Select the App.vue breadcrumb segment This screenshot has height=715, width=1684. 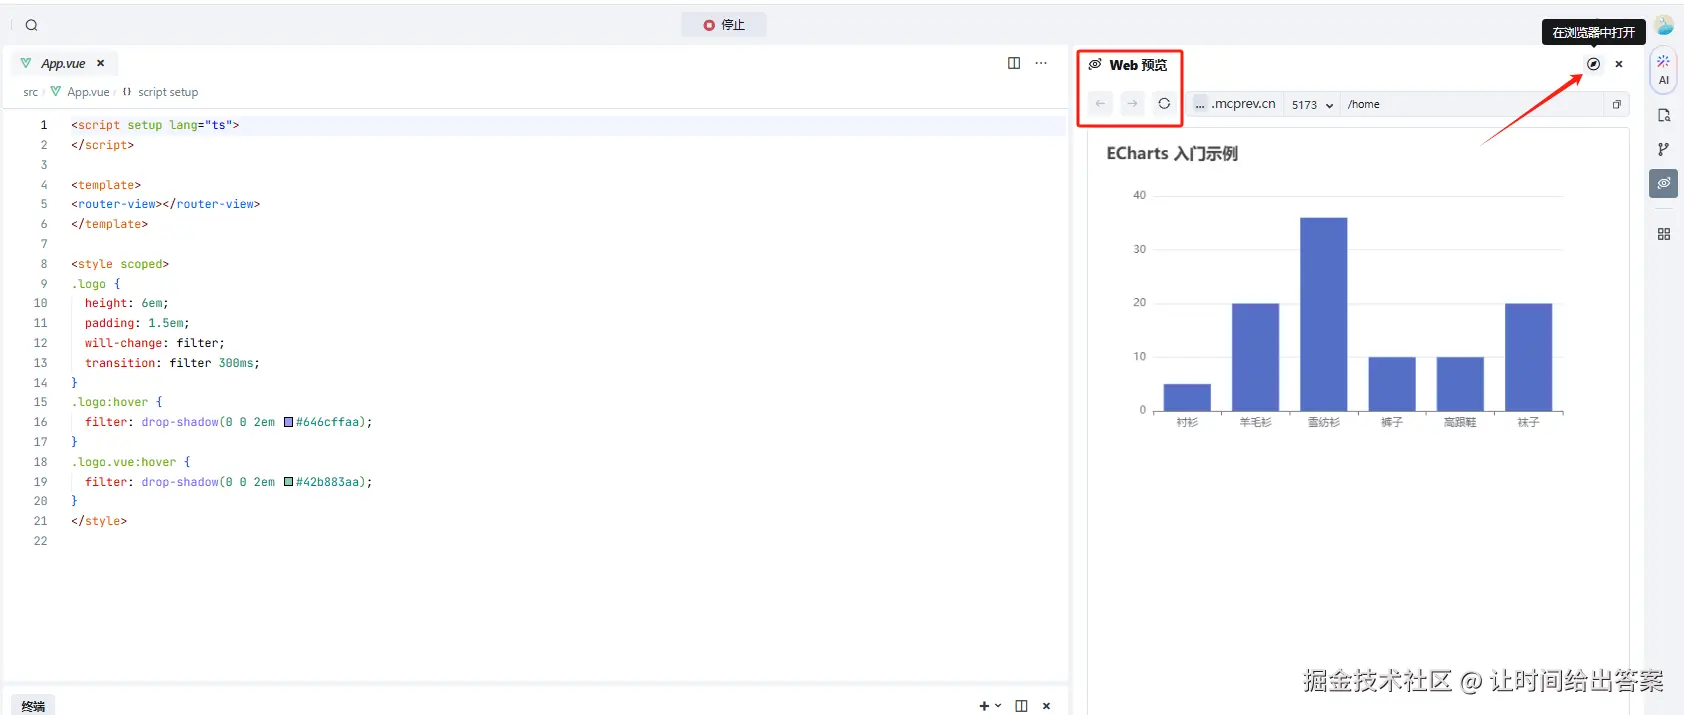tap(88, 92)
